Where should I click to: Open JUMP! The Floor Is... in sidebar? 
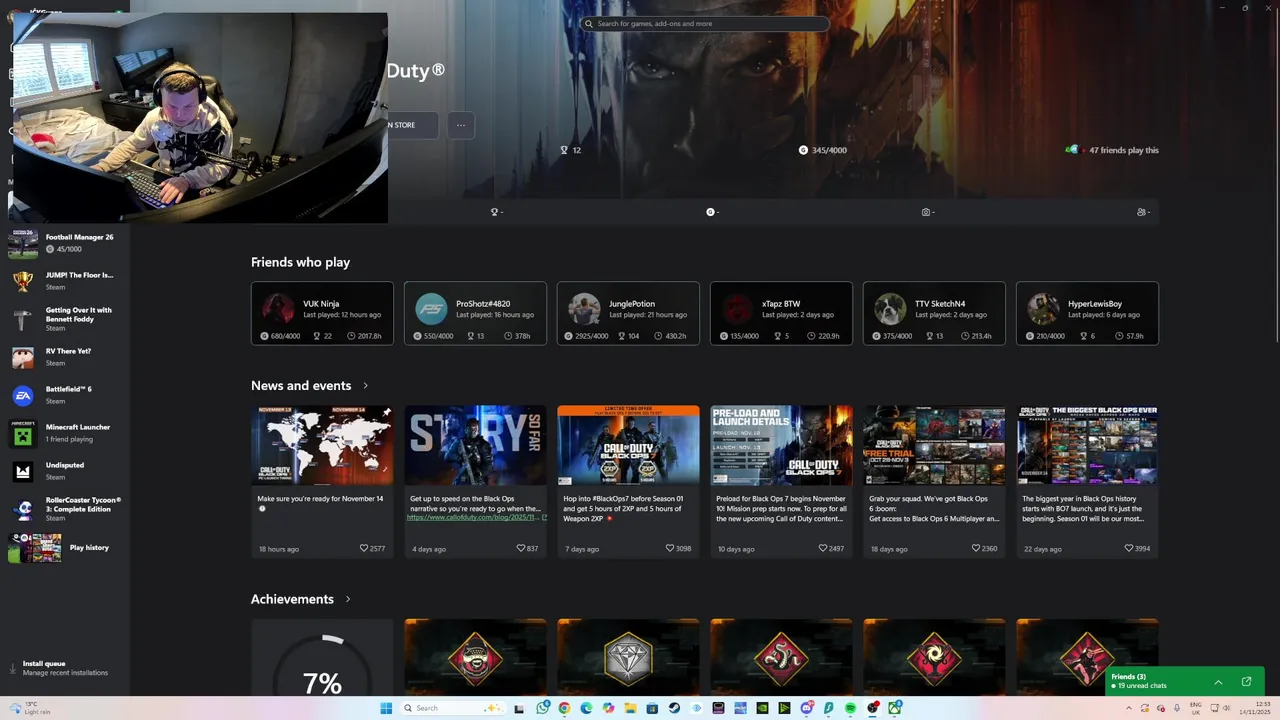point(65,281)
